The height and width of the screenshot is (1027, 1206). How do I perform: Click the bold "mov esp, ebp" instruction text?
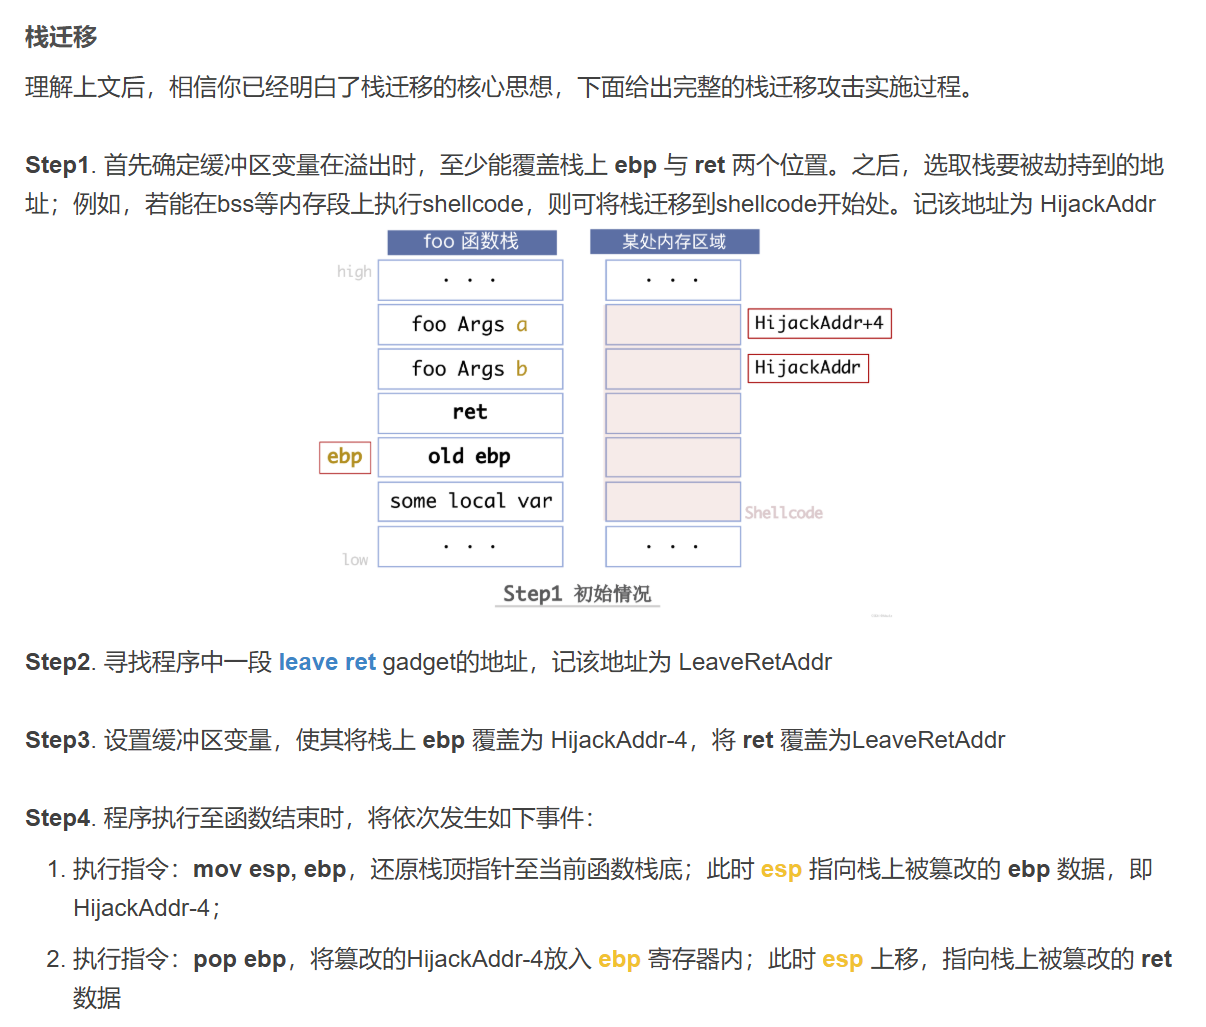click(x=269, y=869)
